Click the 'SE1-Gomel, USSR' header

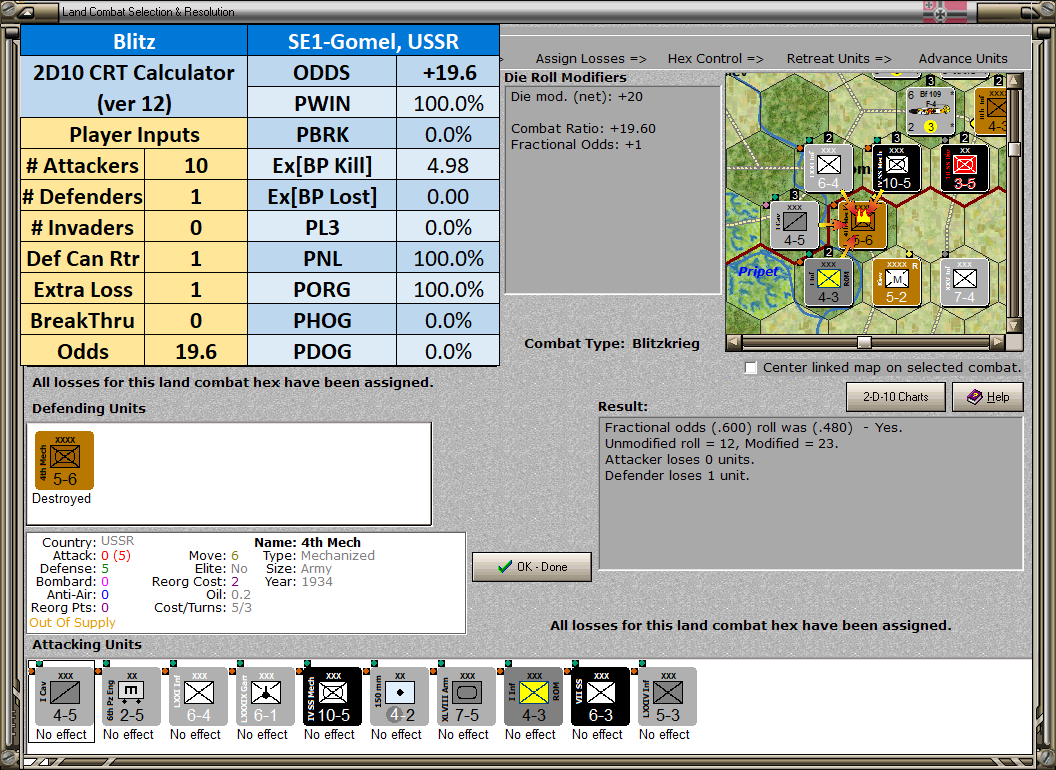coord(373,41)
